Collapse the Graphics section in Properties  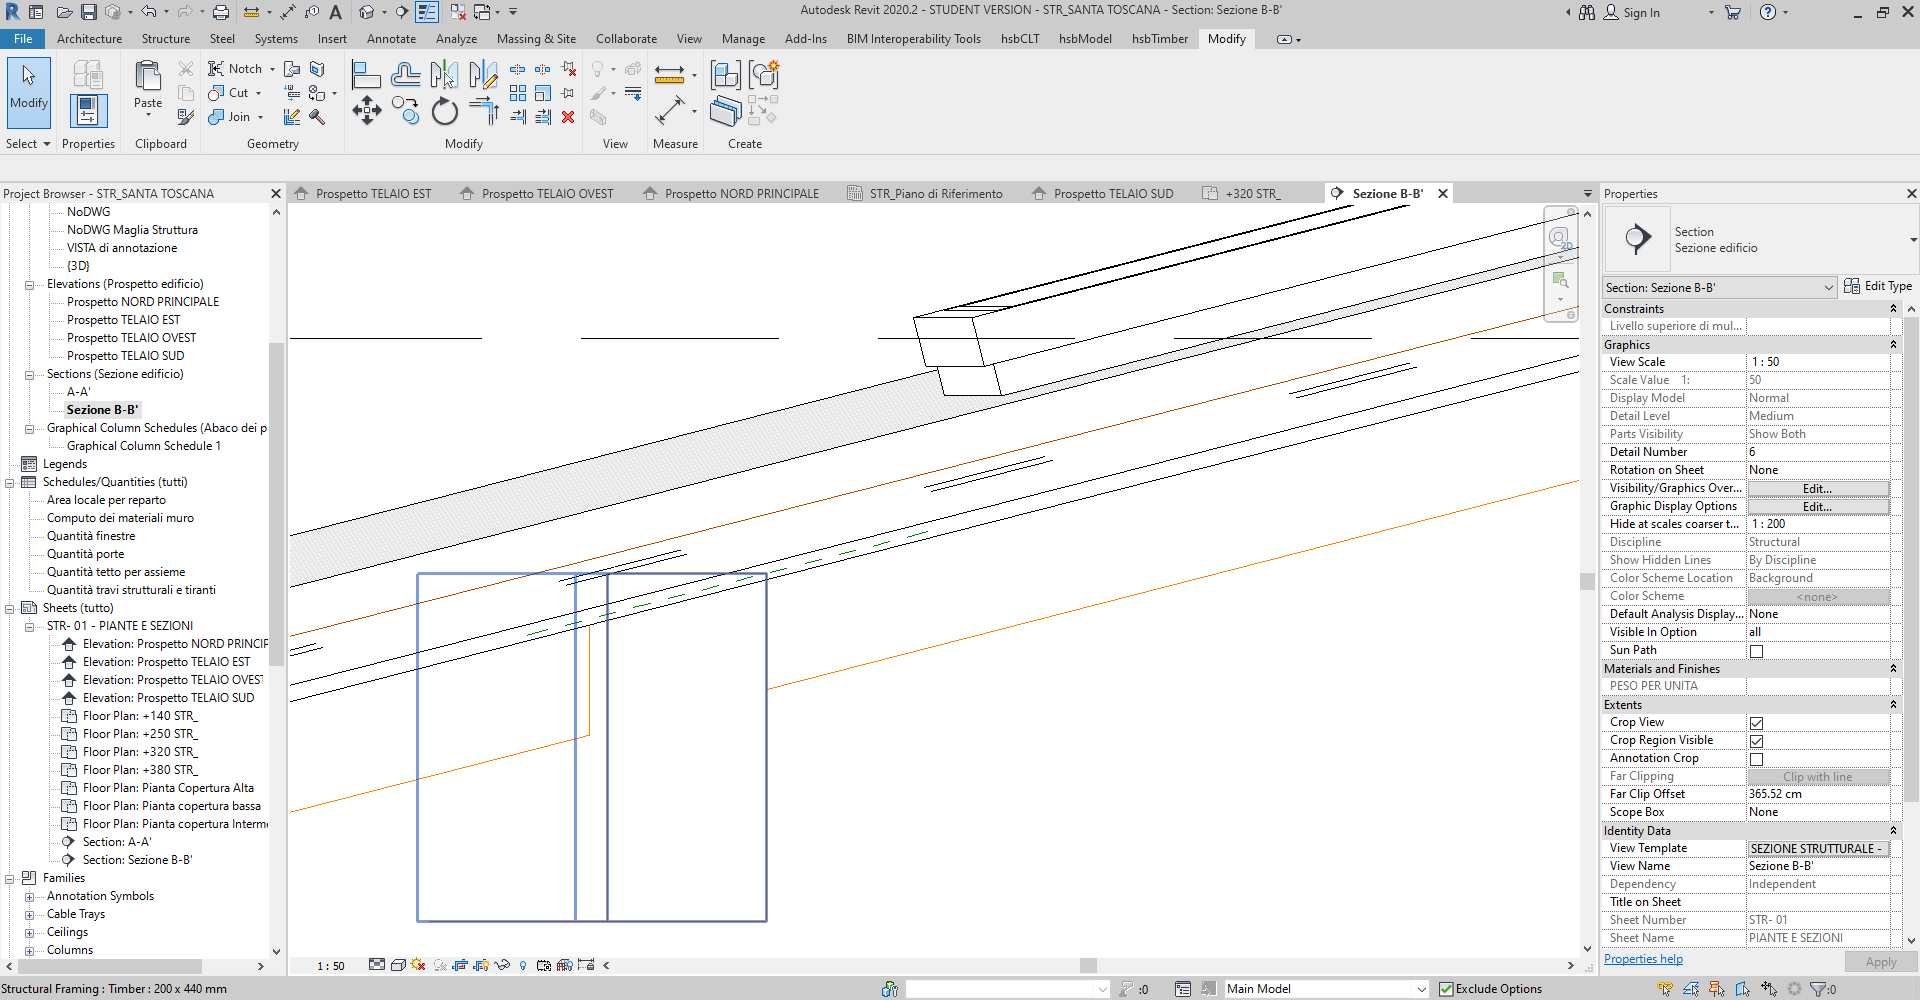point(1895,344)
